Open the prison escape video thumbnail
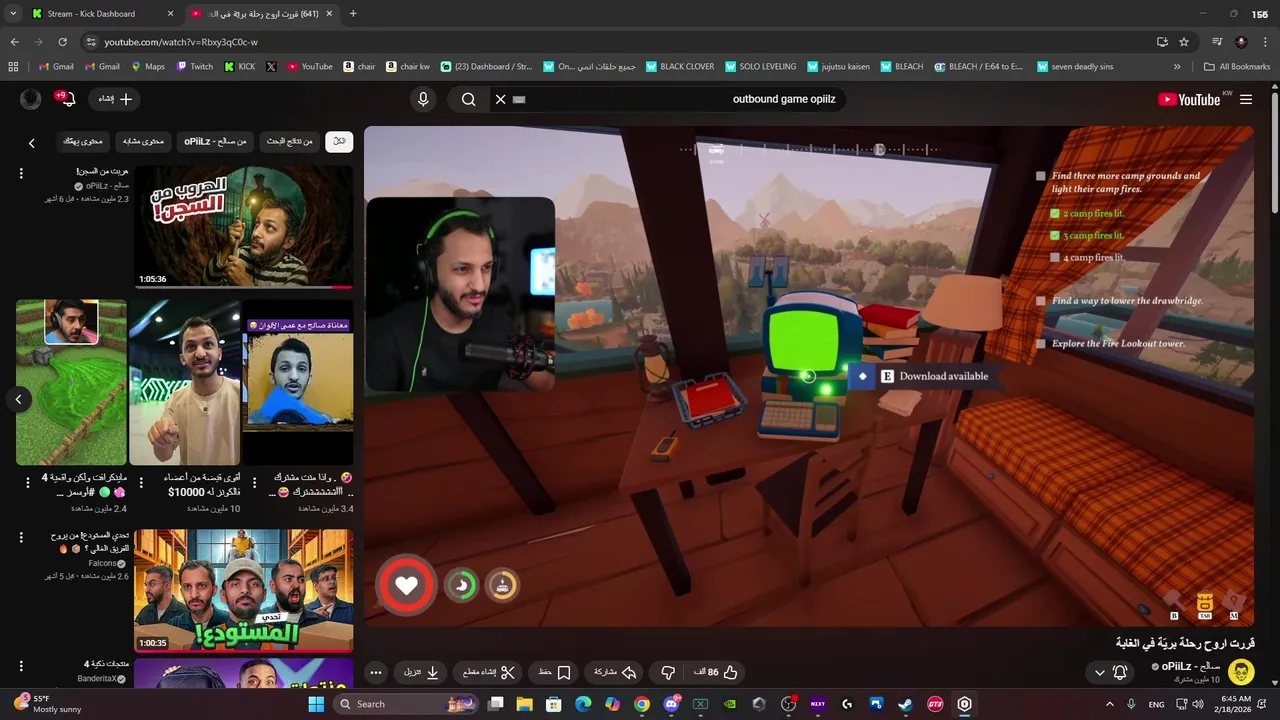1280x720 pixels. pyautogui.click(x=243, y=227)
